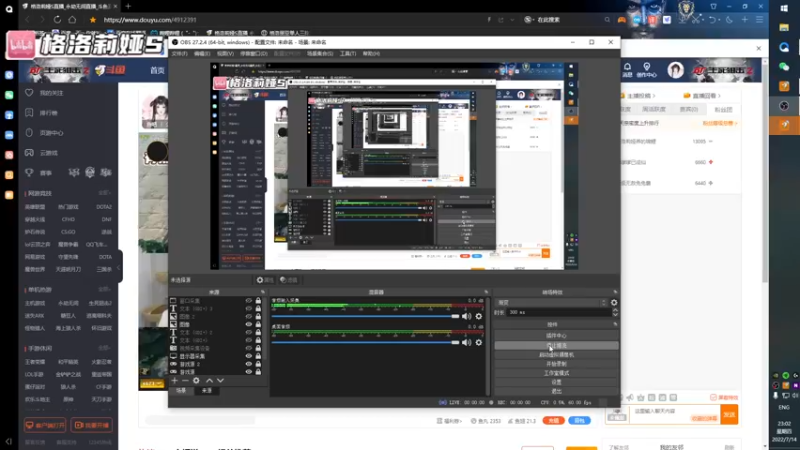Open the File menu in OBS
Screen dimensions: 800x450
pyautogui.click(x=180, y=54)
